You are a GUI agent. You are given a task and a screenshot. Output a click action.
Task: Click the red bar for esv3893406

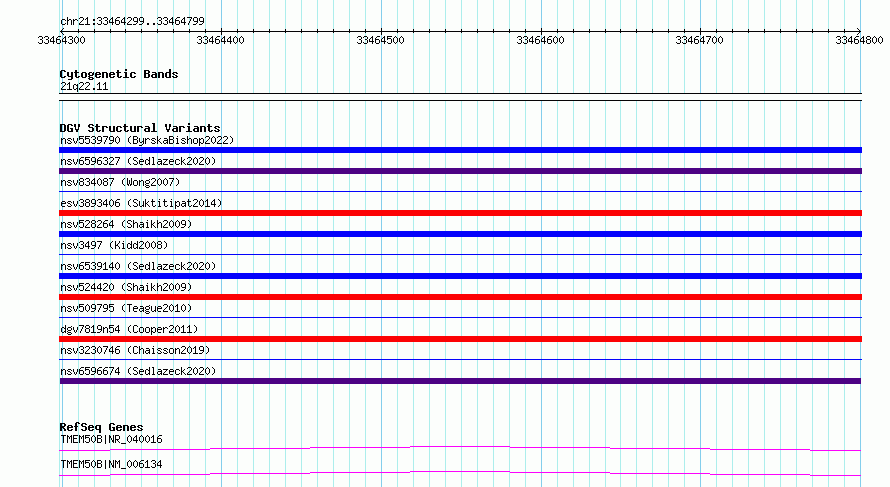(460, 213)
